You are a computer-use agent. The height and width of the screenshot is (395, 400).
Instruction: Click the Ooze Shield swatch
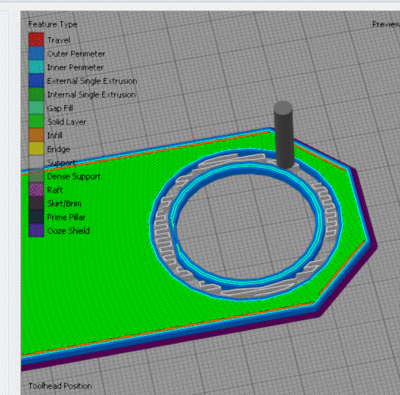36,231
